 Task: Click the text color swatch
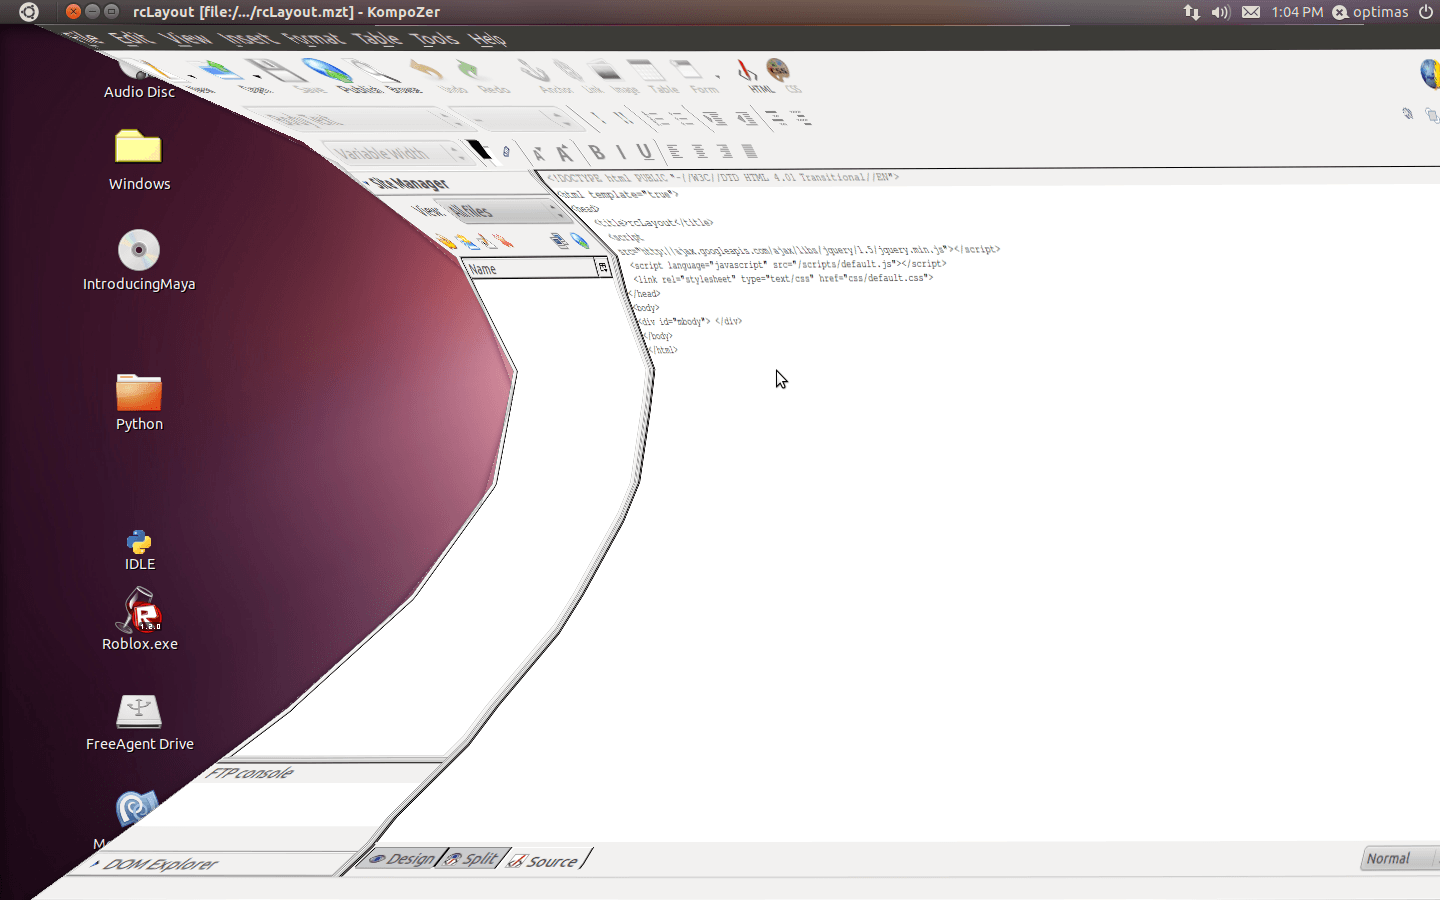(x=480, y=151)
